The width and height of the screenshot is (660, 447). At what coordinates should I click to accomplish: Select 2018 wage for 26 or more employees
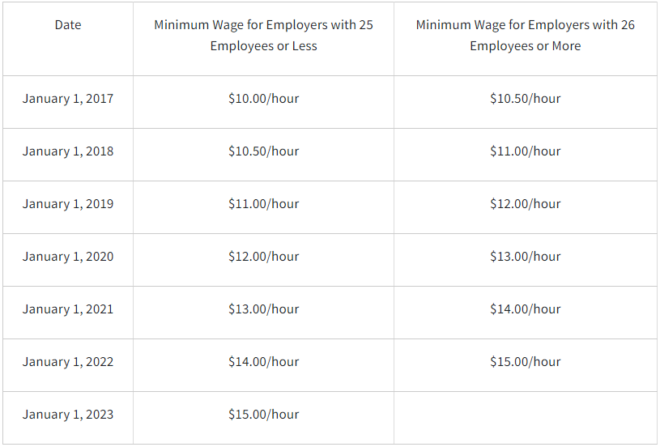[x=525, y=152]
